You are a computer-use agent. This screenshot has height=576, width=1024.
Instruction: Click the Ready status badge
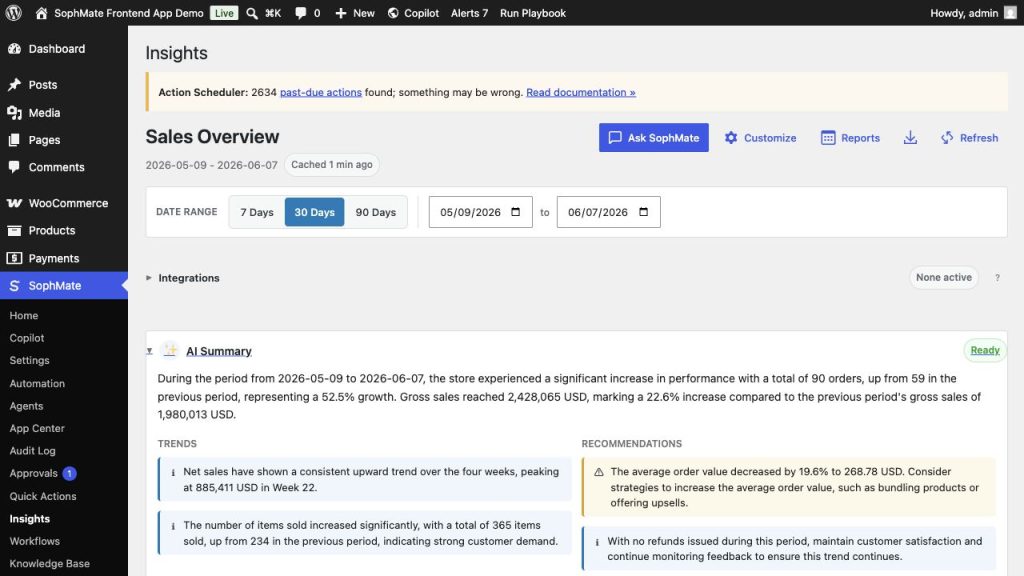pos(985,351)
